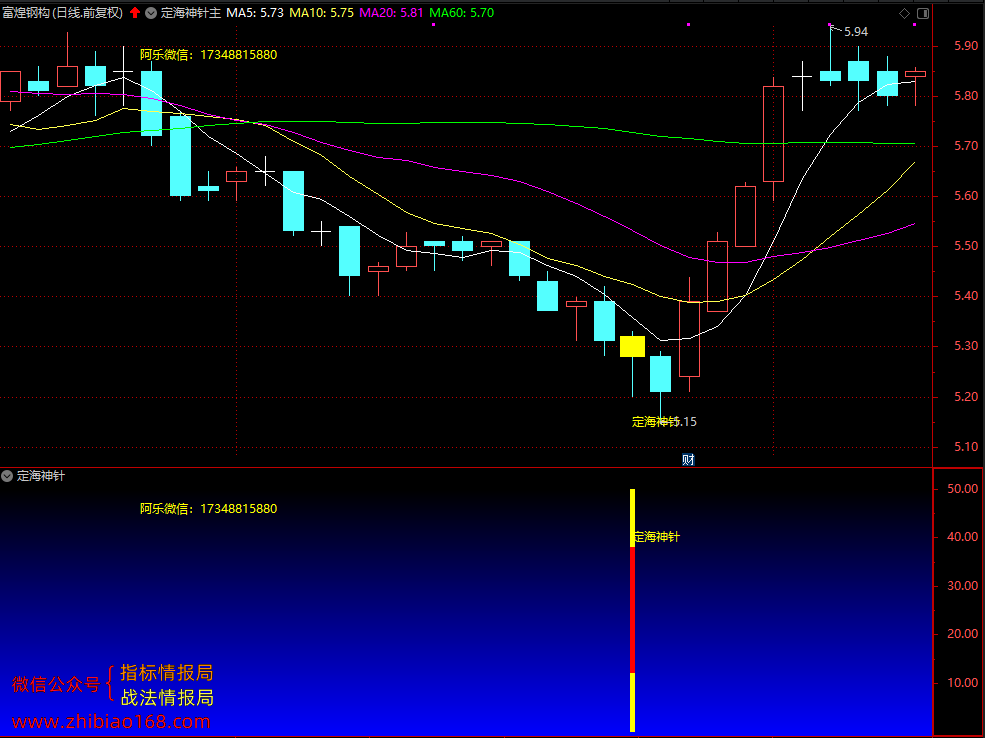
Task: Open the 定海神针主 indicator dropdown menu
Action: [x=151, y=13]
